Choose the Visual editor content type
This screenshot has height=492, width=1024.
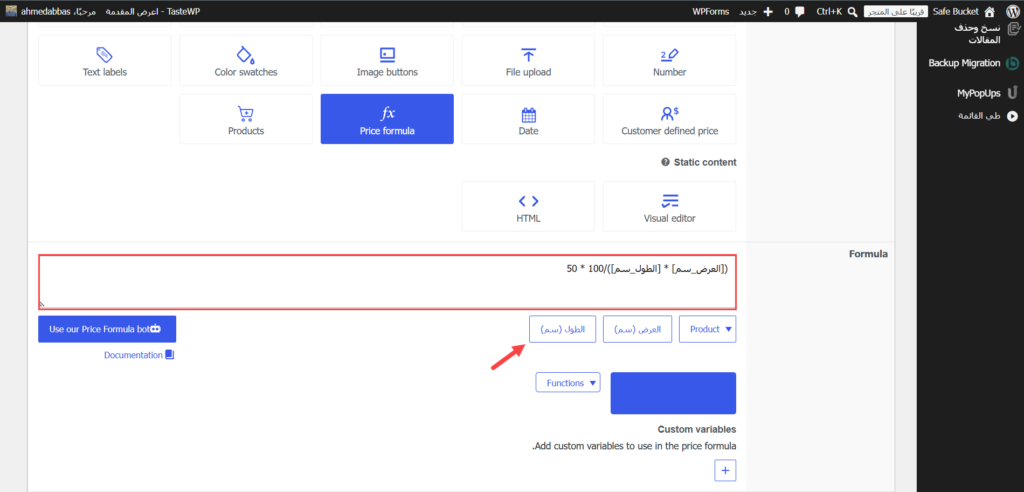pyautogui.click(x=669, y=206)
